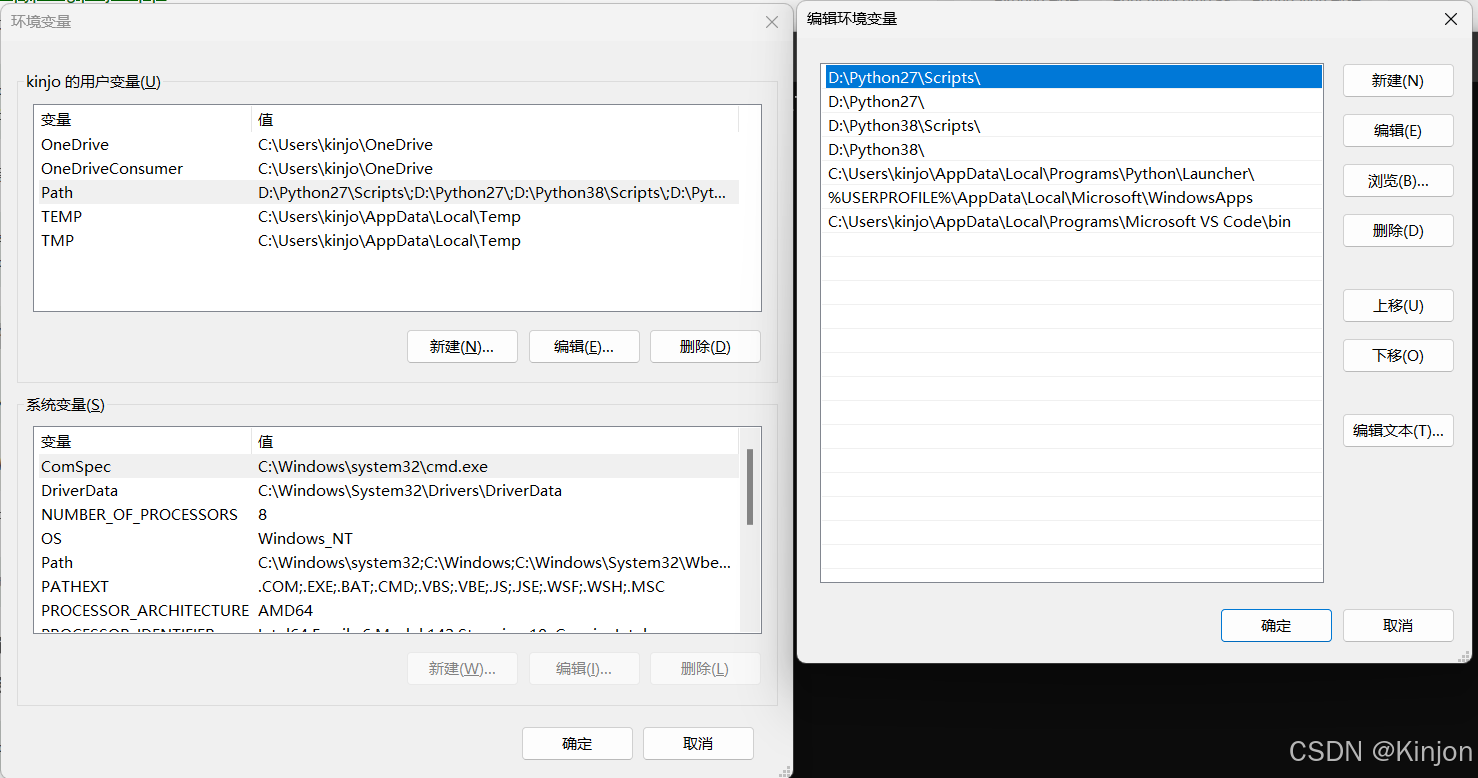Click 新建(W)... under system variables
The image size is (1478, 778).
(462, 669)
